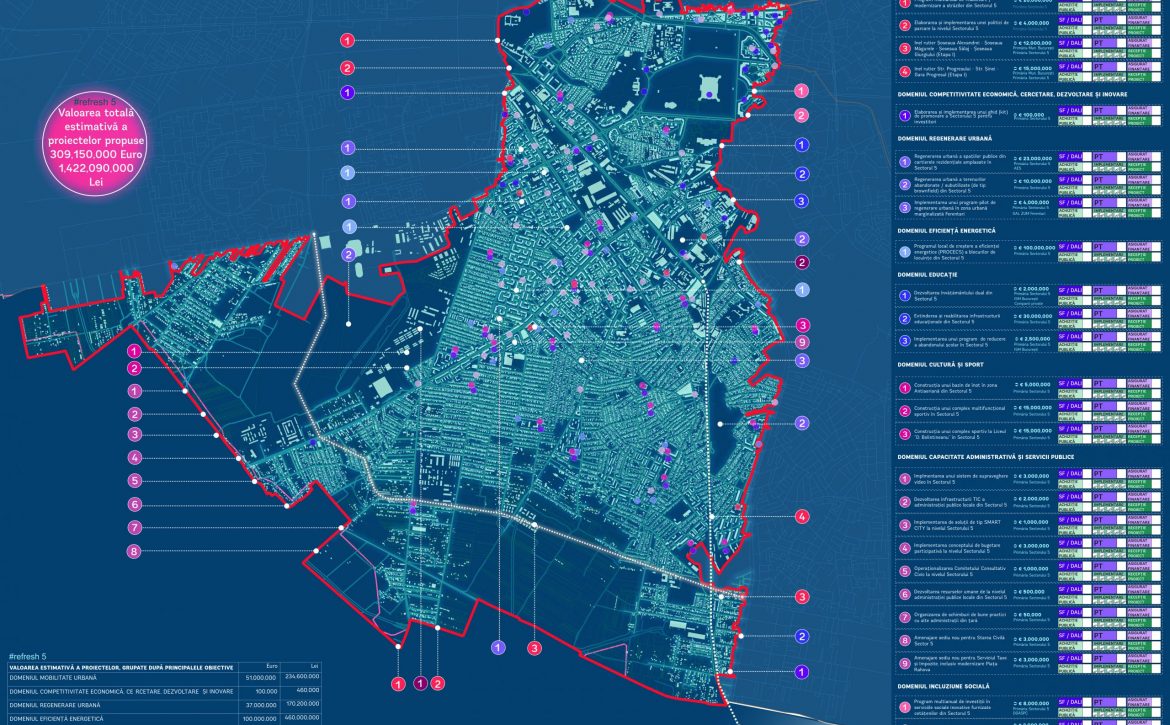Click legend icon 1 under Competitivitate Economică
The height and width of the screenshot is (725, 1170).
[904, 115]
